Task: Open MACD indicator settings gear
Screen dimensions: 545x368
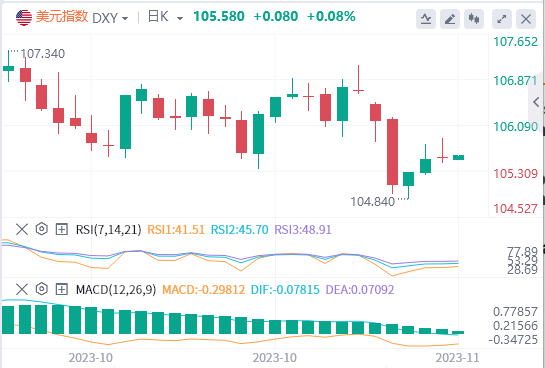Action: coord(42,289)
